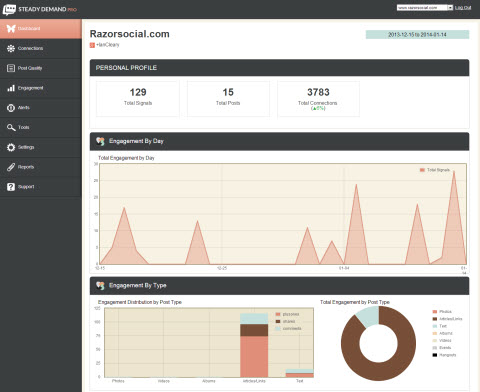Click the 'Videos' bar chart axis label
The height and width of the screenshot is (392, 480).
click(163, 381)
